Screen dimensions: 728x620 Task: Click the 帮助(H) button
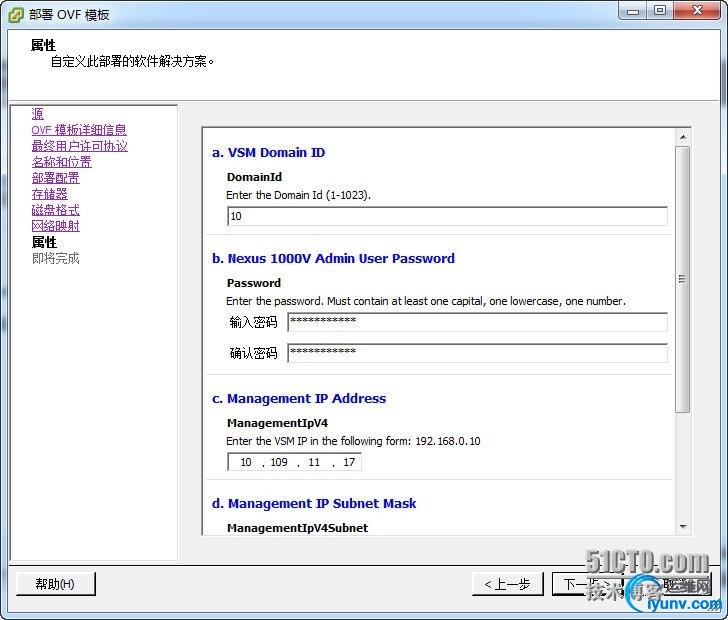[x=56, y=584]
